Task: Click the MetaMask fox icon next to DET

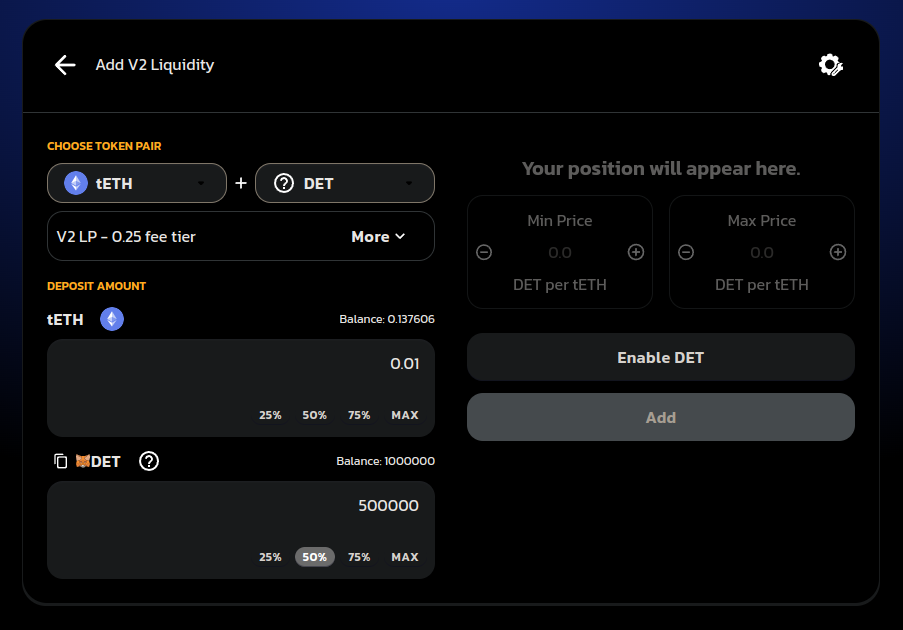Action: pyautogui.click(x=83, y=461)
